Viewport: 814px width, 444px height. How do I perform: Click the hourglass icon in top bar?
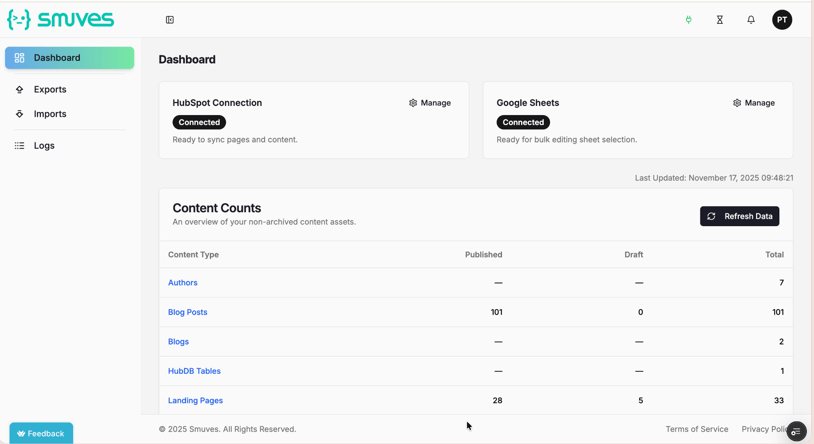click(720, 20)
